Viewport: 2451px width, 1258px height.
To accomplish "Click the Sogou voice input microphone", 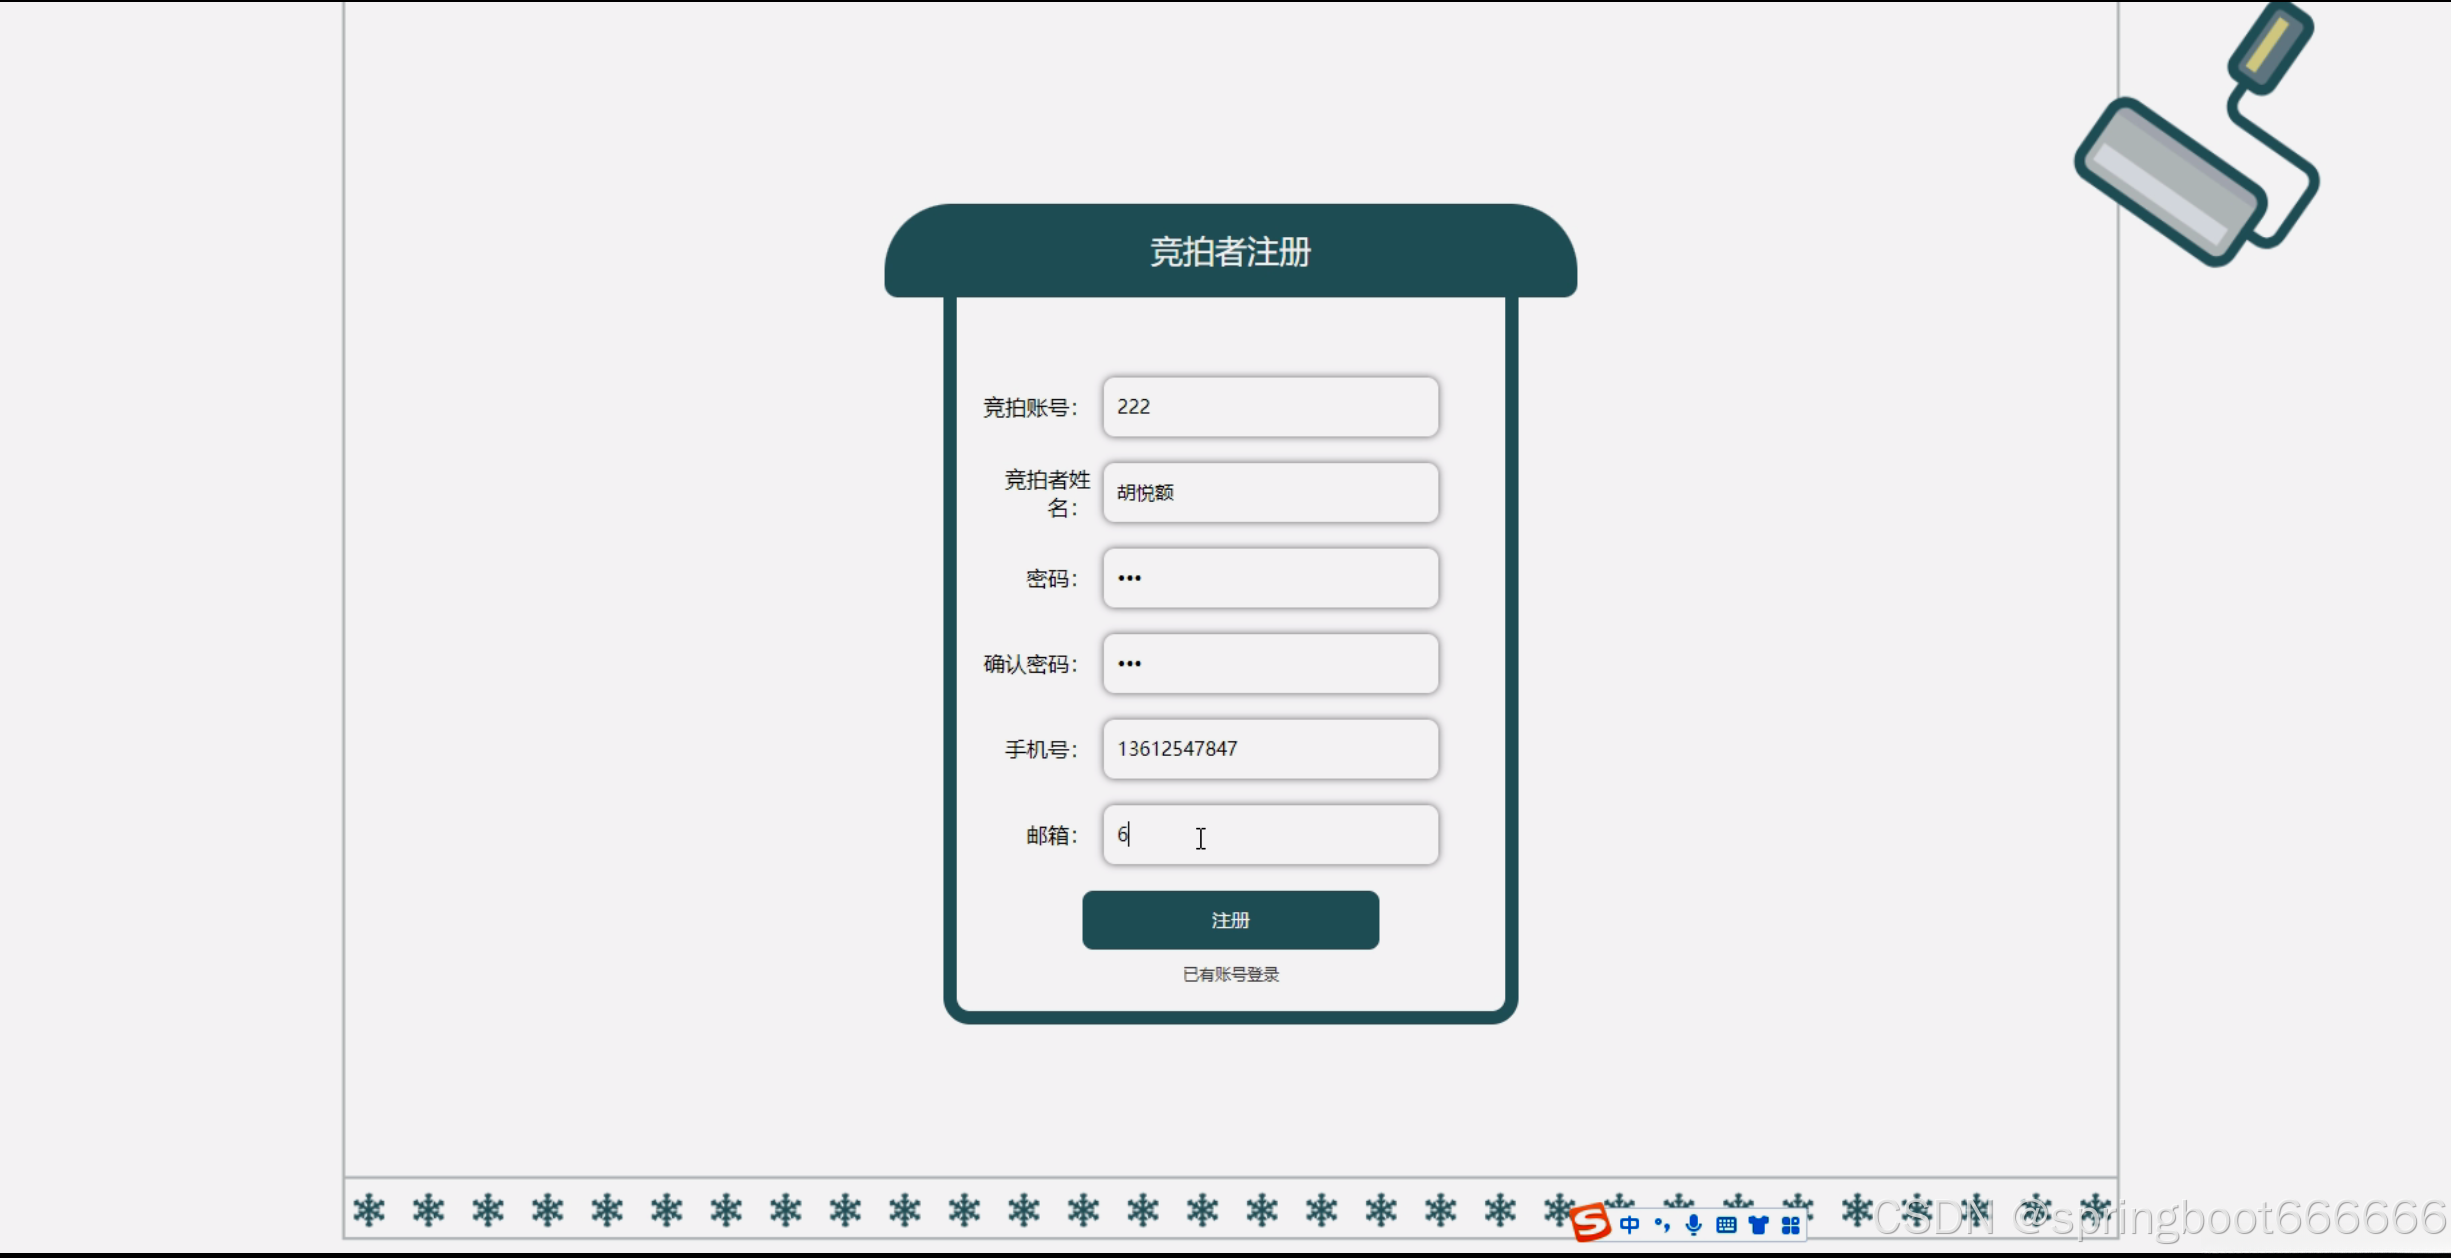I will click(x=1693, y=1224).
